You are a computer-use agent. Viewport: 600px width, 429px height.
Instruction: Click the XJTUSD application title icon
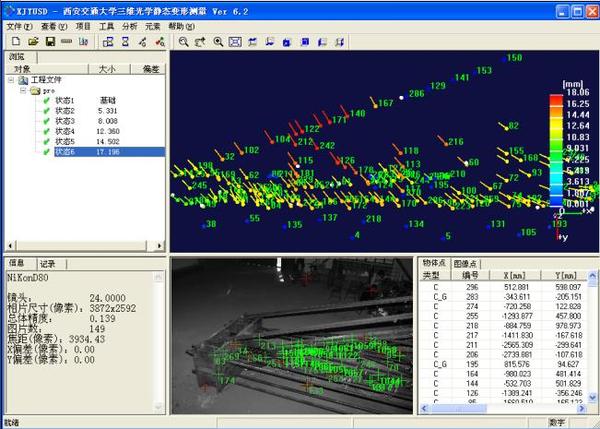(x=8, y=10)
